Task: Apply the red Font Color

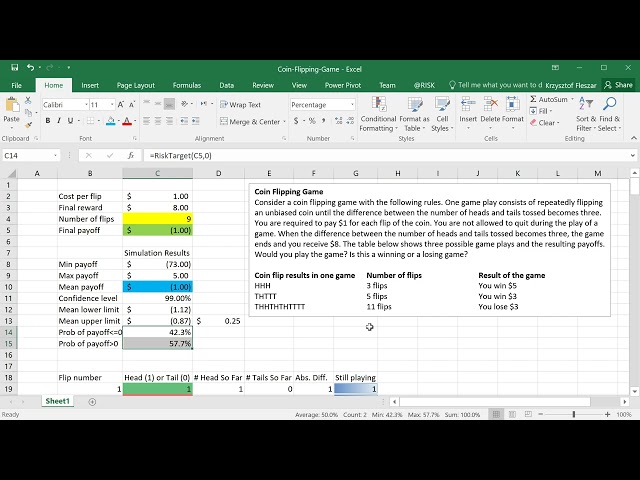Action: [x=127, y=121]
